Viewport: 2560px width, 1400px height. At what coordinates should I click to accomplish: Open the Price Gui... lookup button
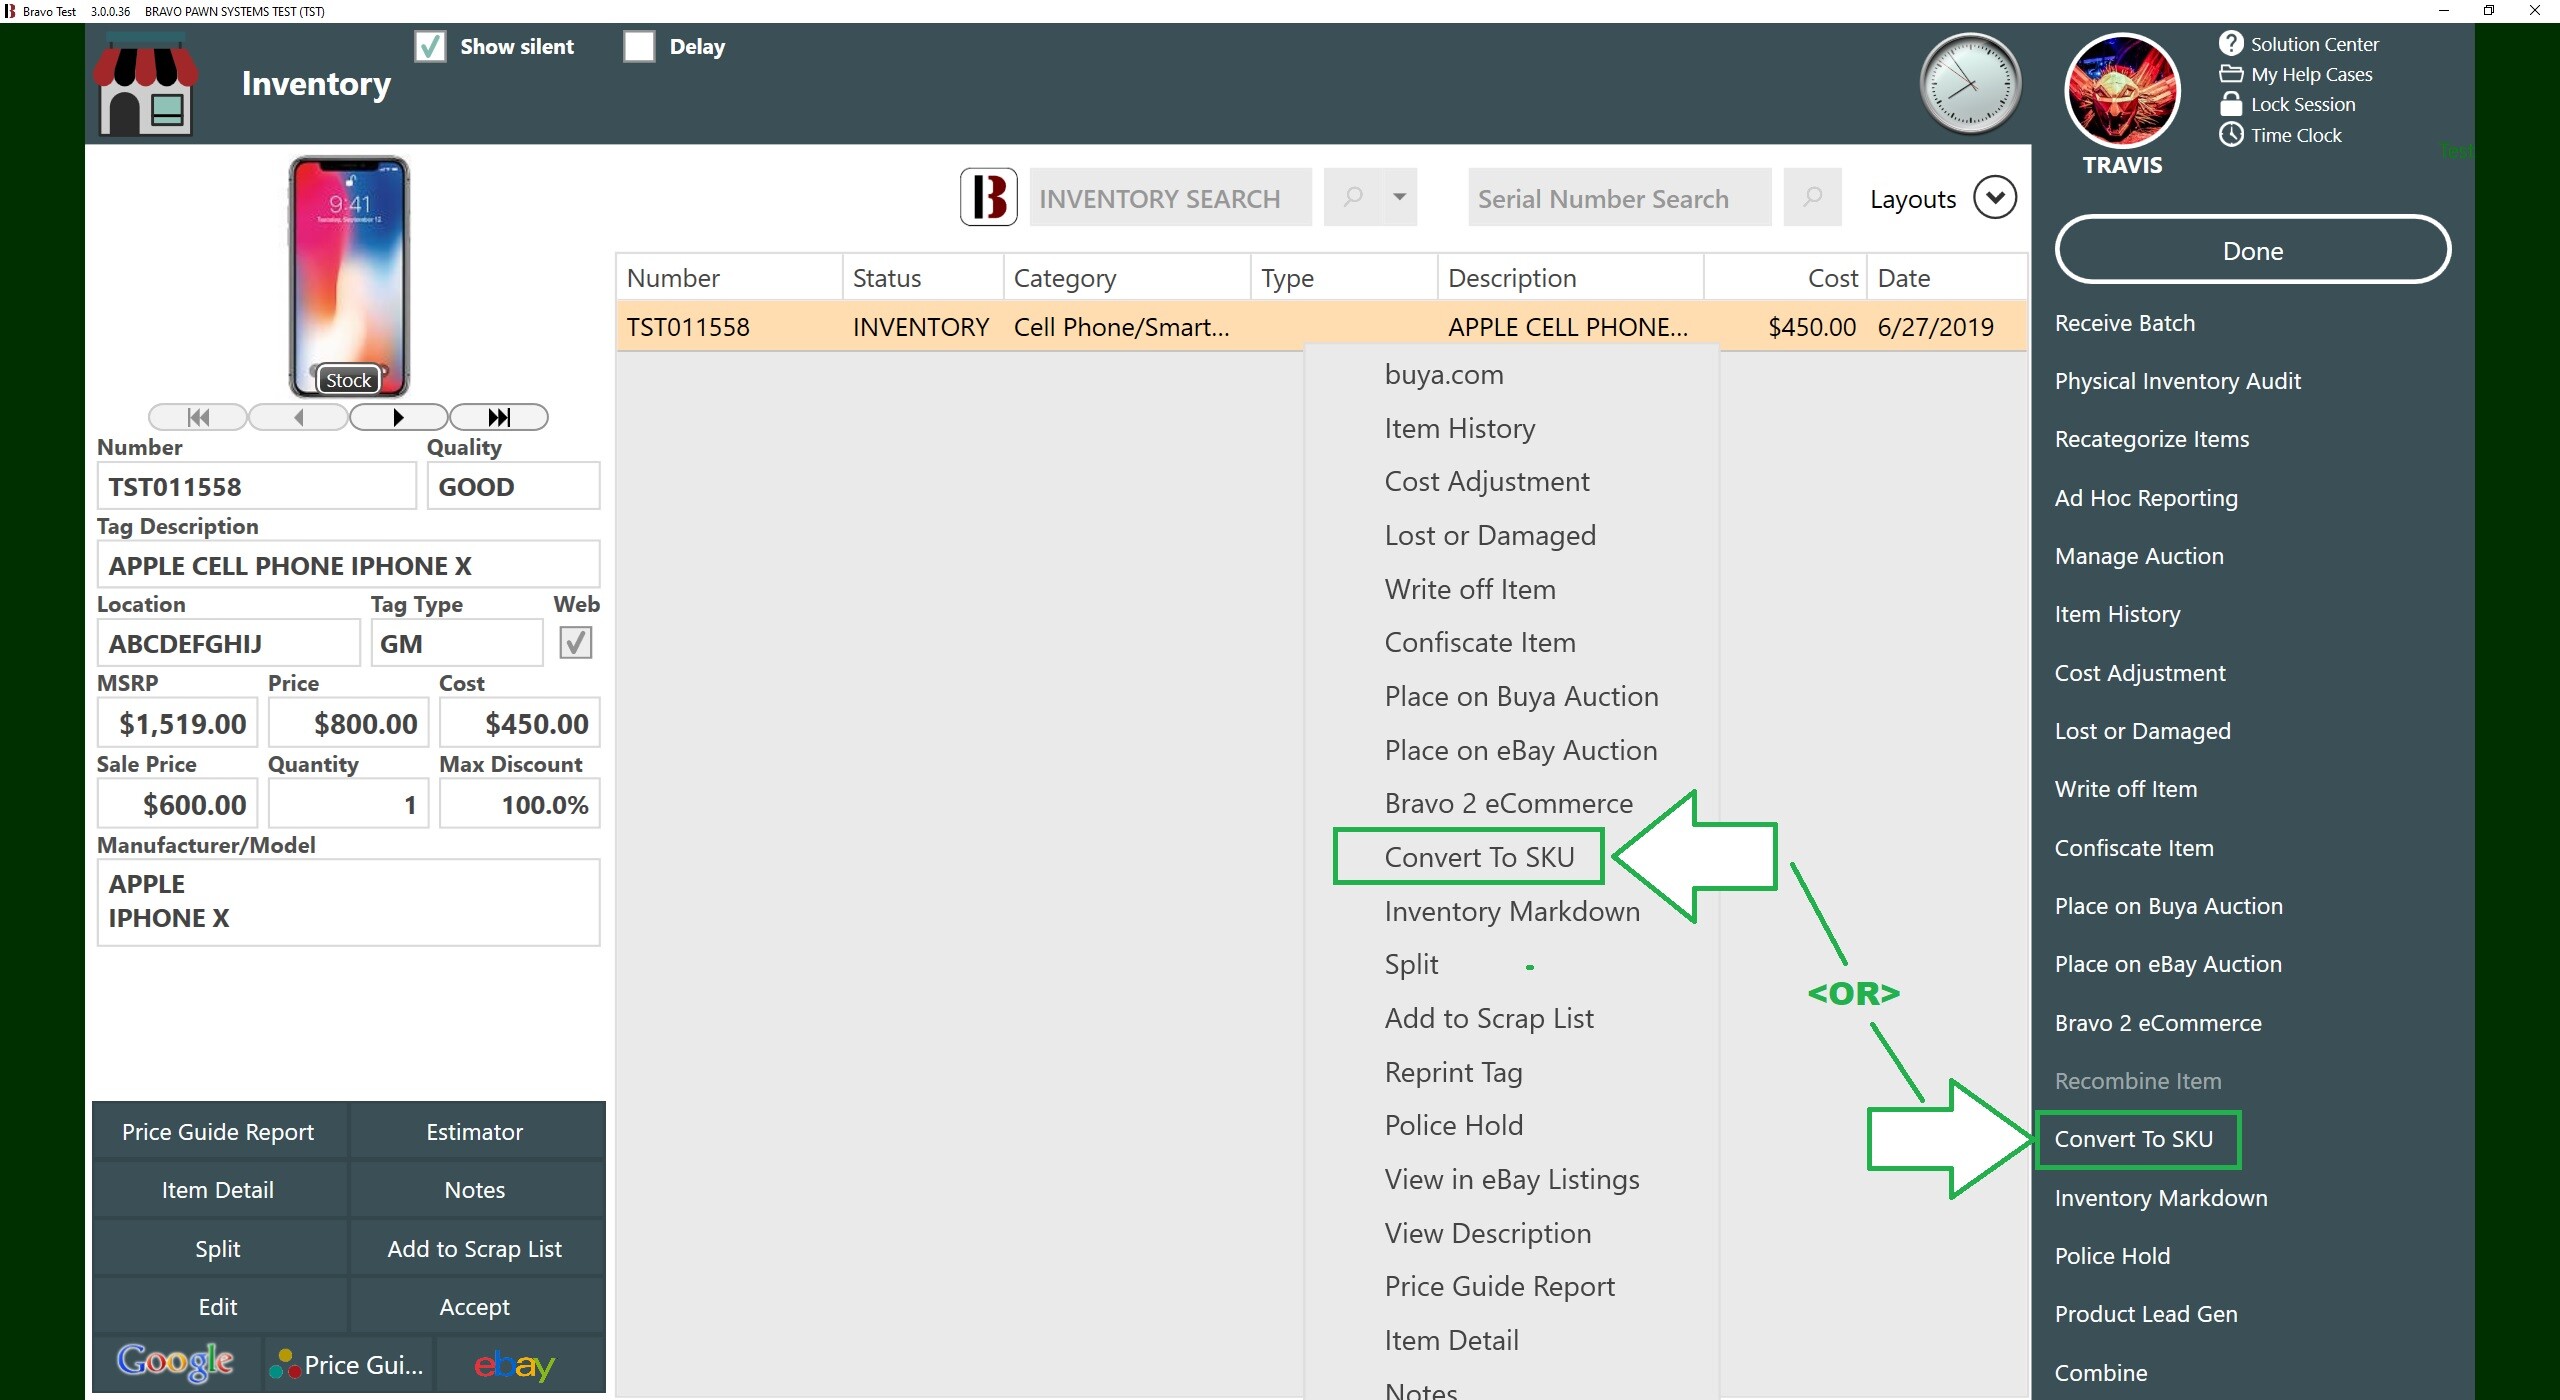tap(348, 1364)
